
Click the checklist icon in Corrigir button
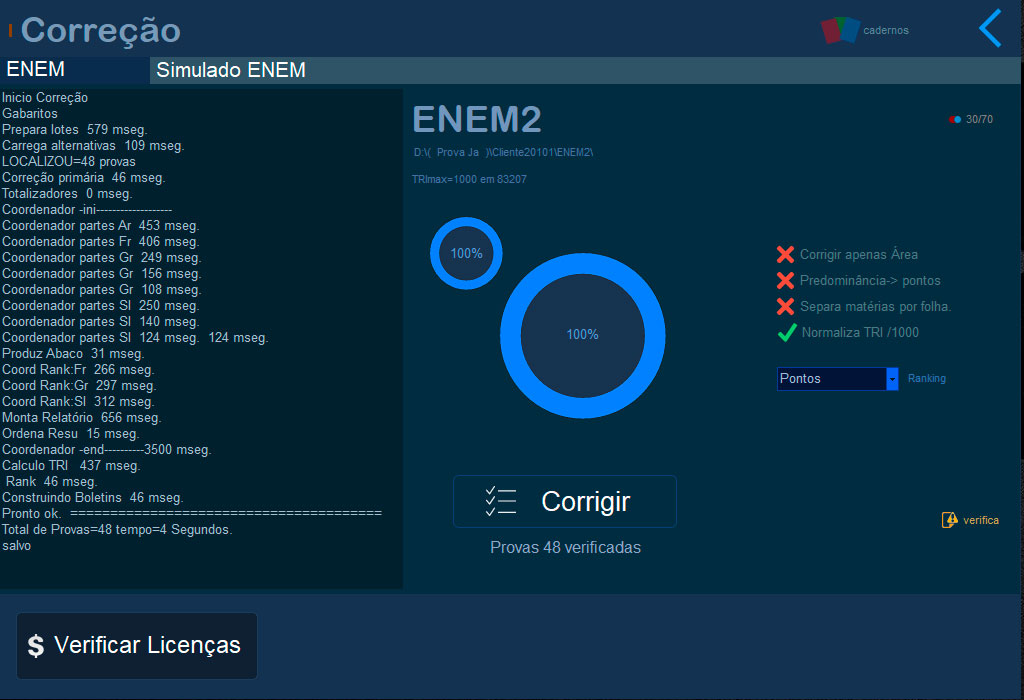pos(501,501)
